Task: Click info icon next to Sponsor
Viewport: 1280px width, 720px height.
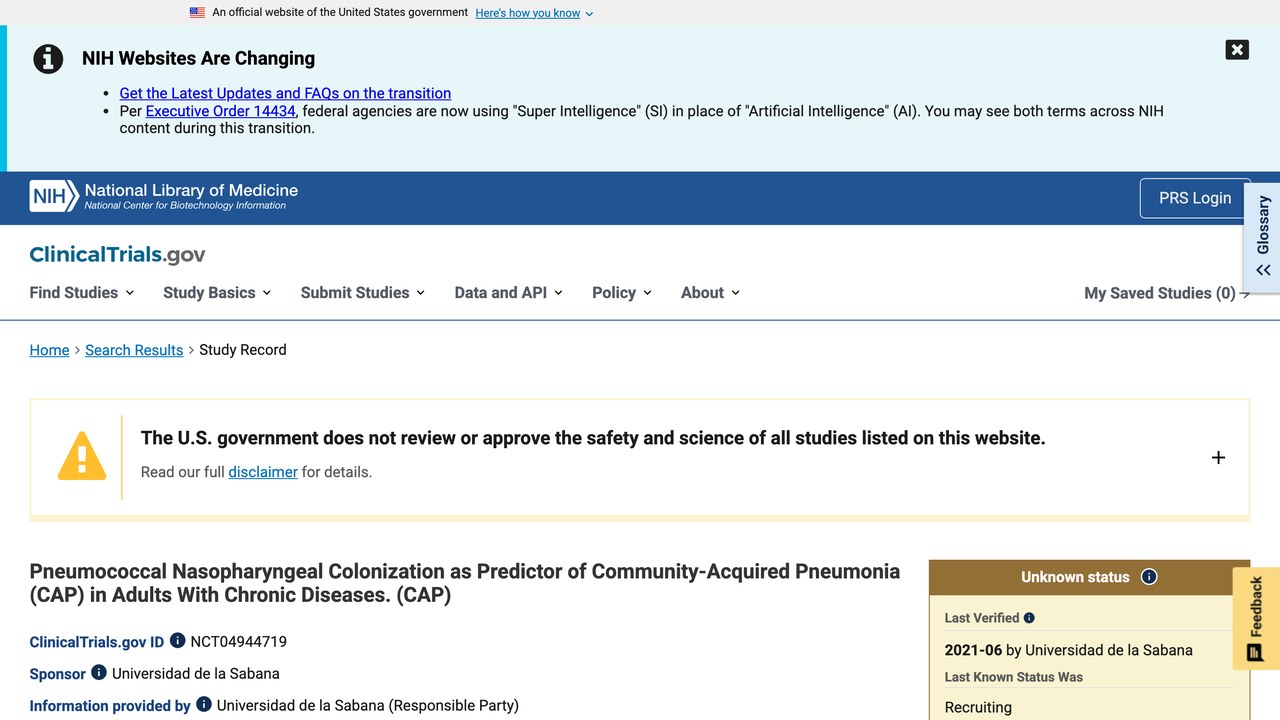Action: (99, 672)
